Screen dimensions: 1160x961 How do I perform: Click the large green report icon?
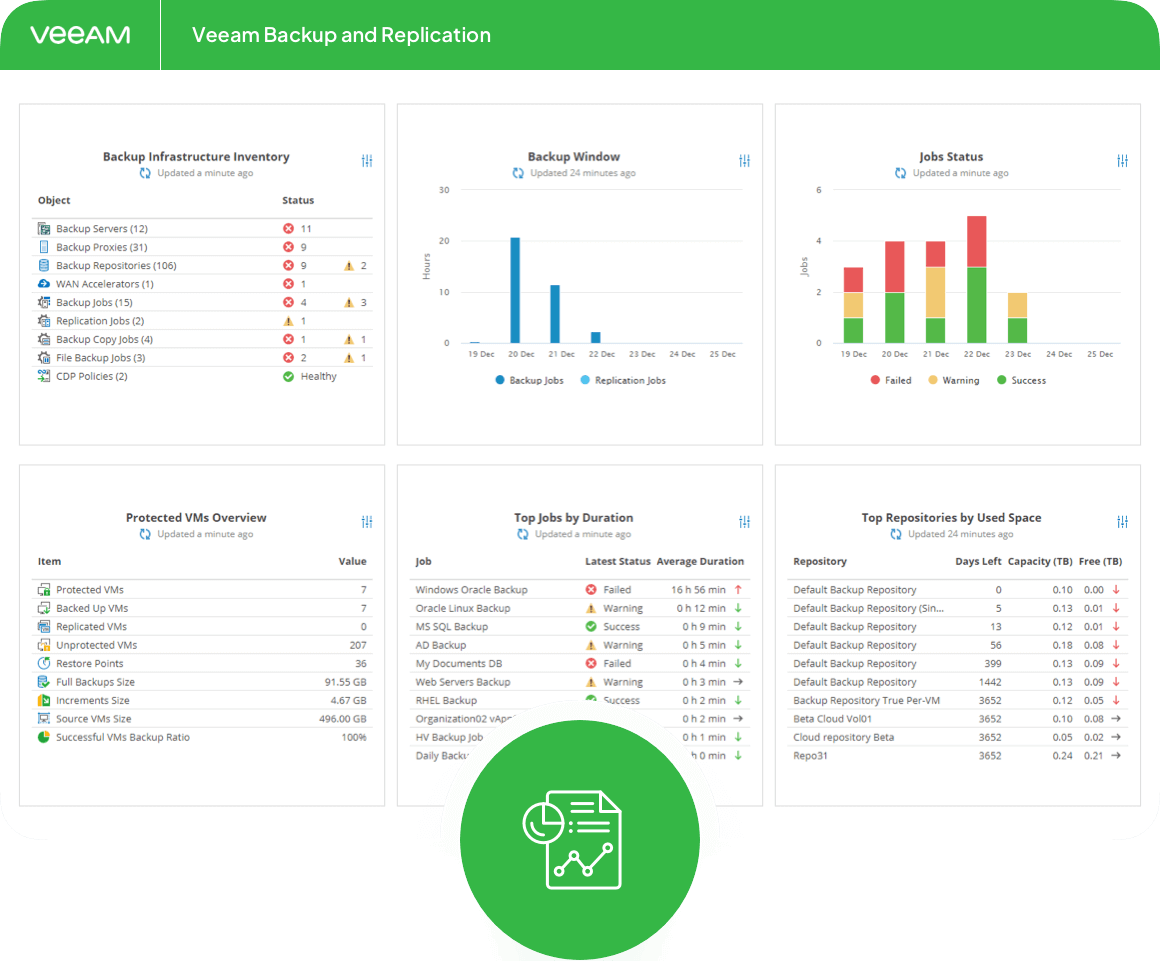(x=580, y=840)
